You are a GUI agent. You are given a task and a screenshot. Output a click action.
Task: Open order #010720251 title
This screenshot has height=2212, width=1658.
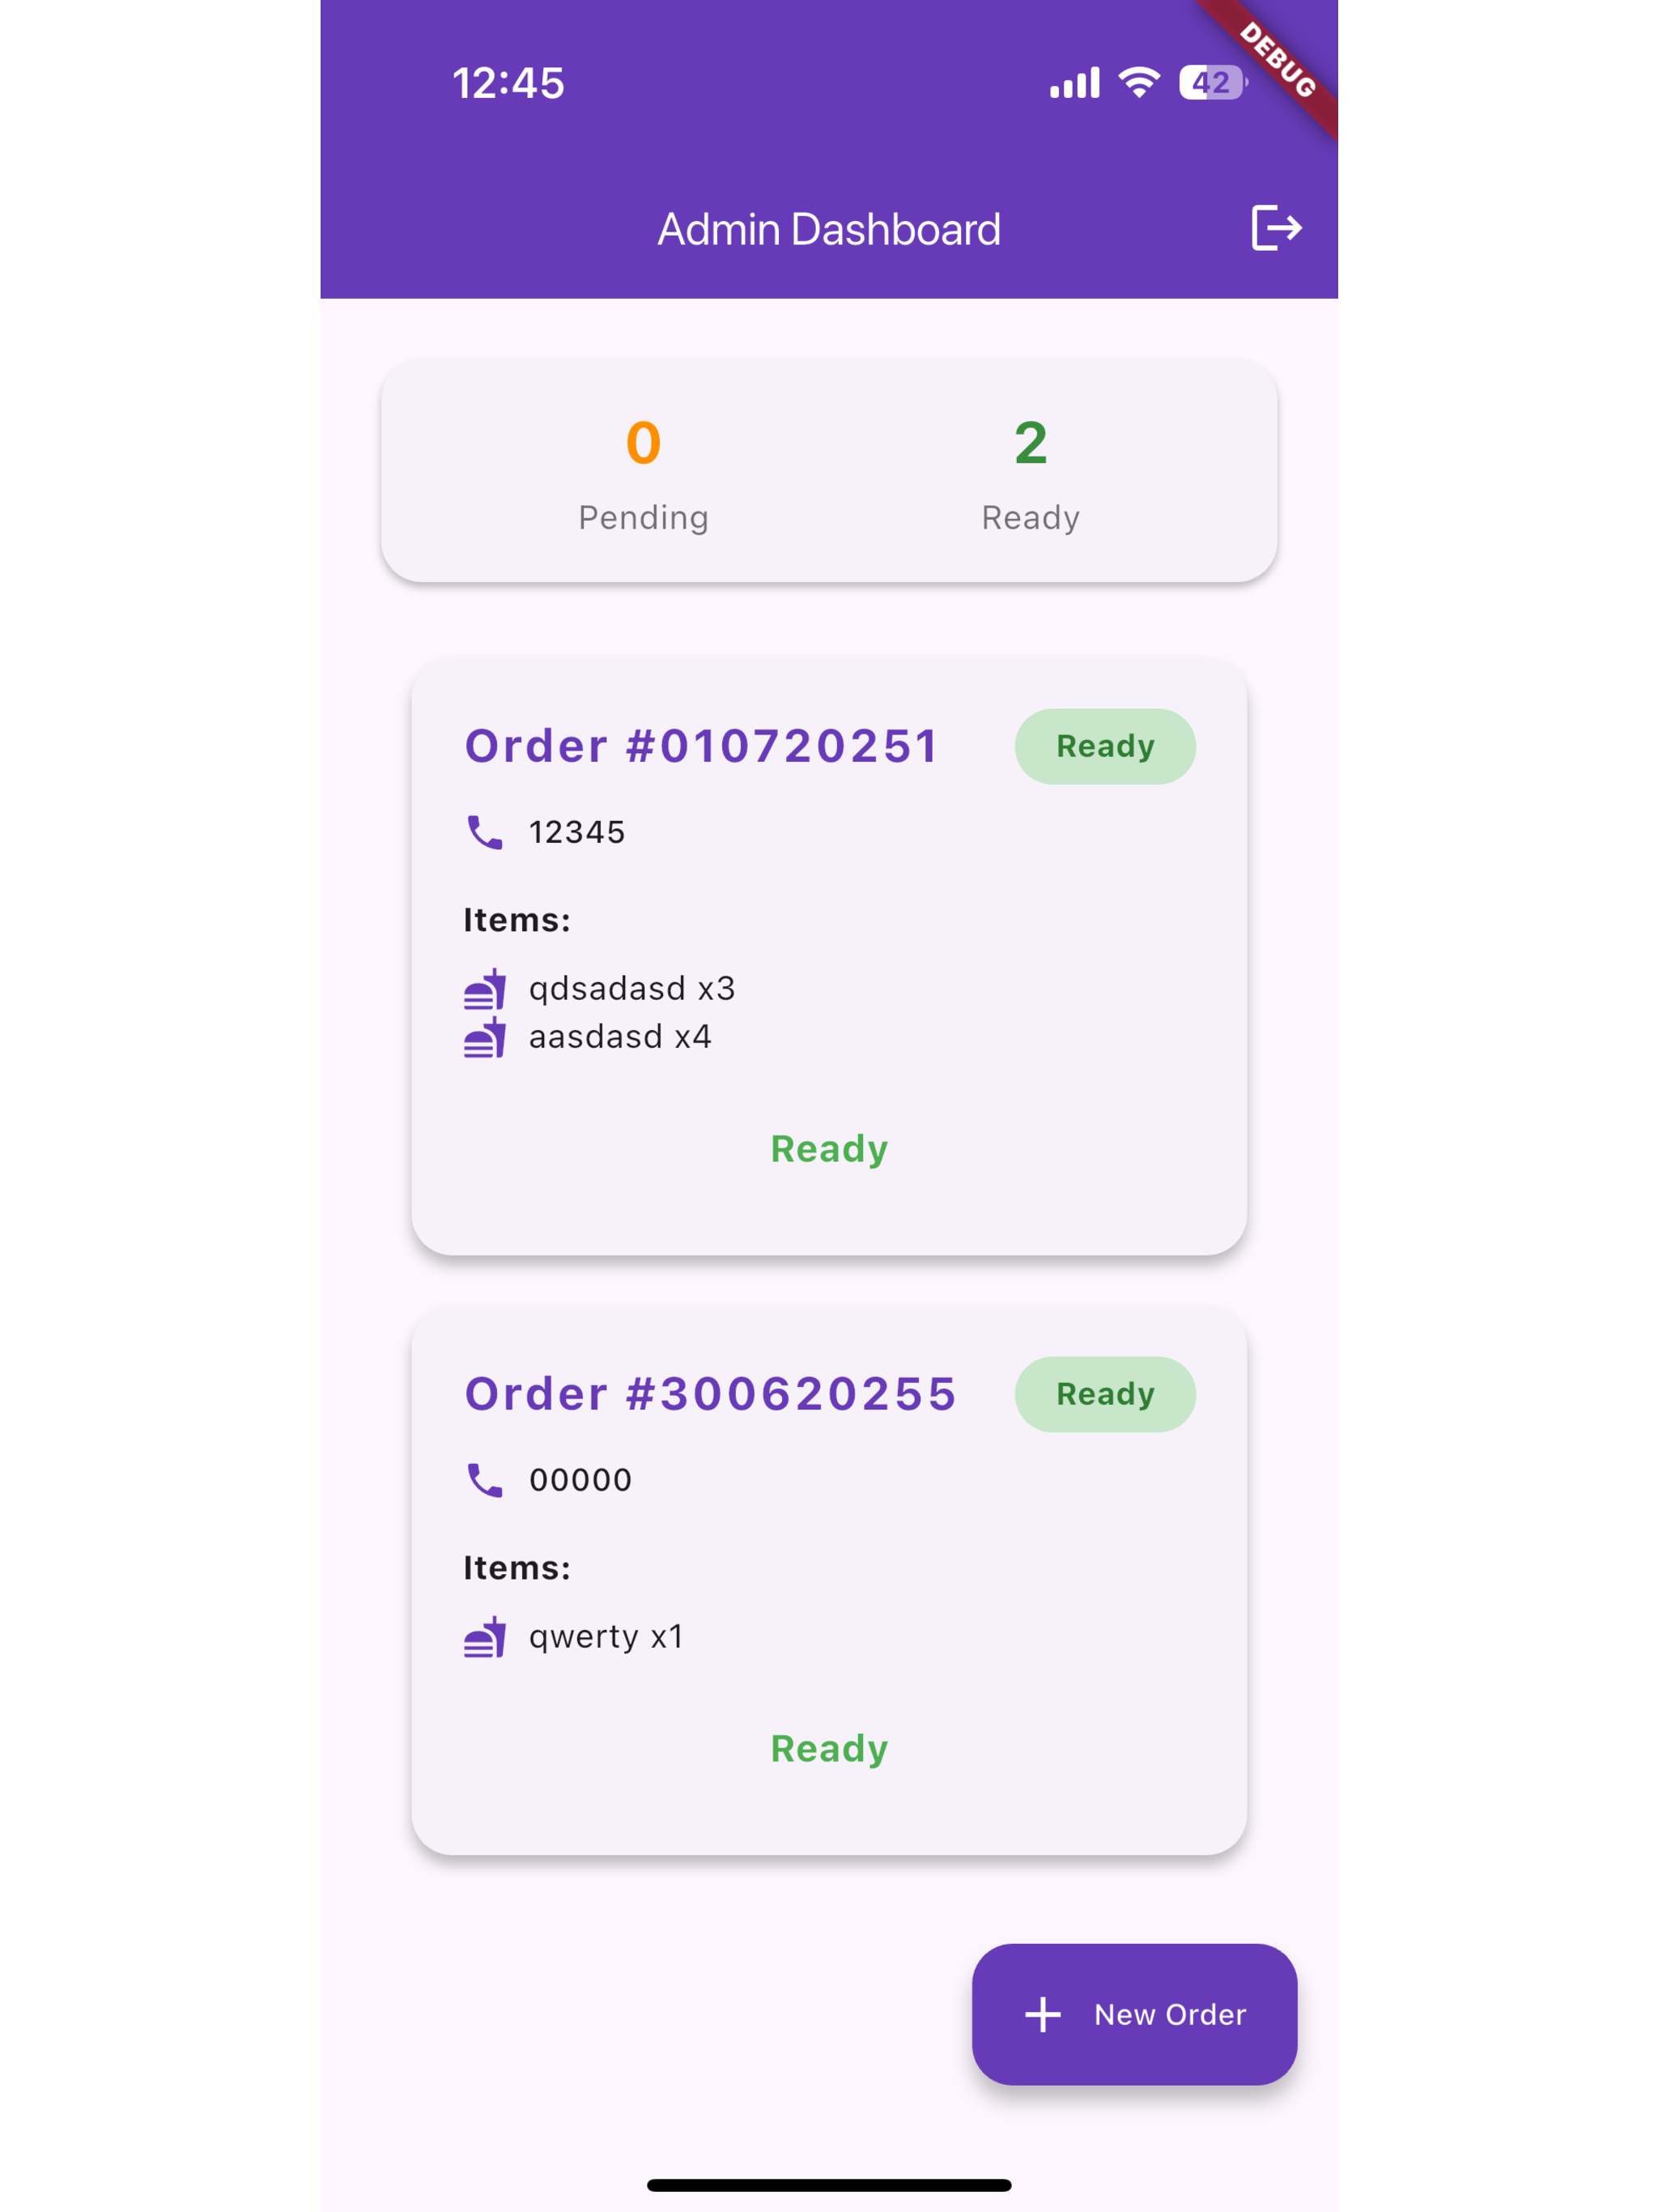coord(701,746)
